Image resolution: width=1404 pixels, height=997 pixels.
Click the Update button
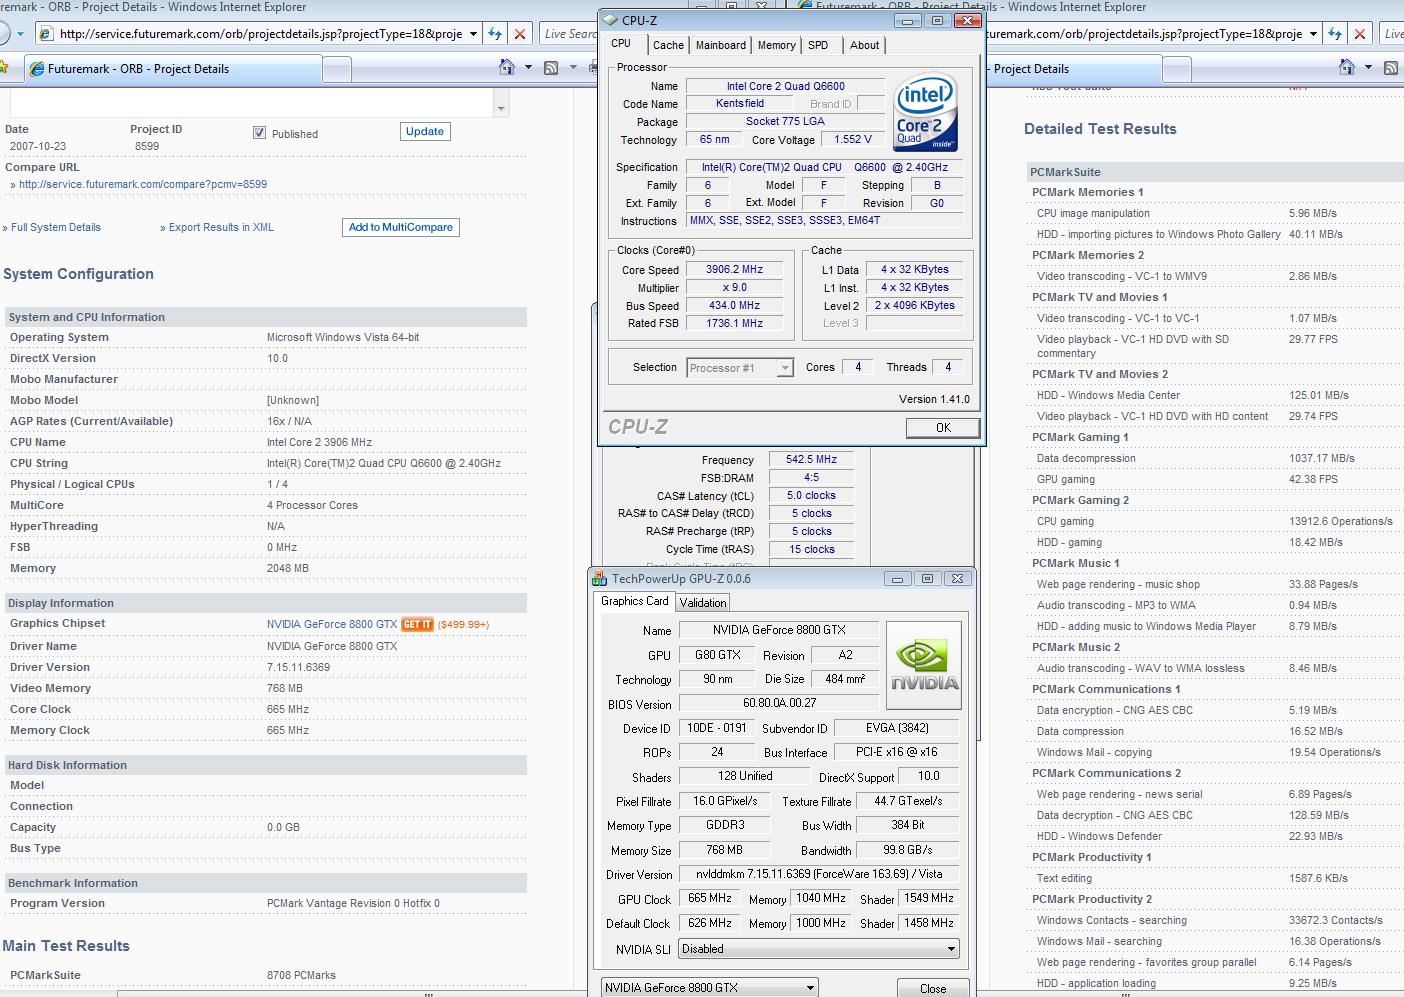click(x=425, y=132)
